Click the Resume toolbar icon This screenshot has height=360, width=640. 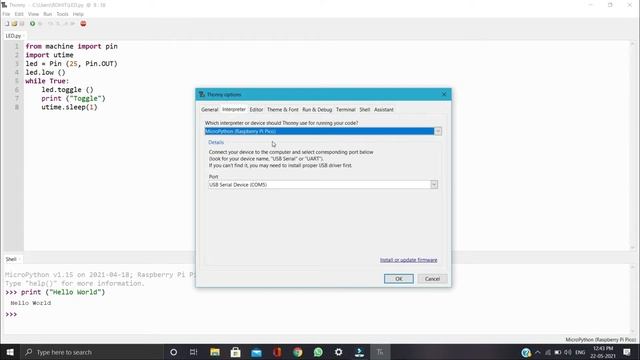[73, 24]
